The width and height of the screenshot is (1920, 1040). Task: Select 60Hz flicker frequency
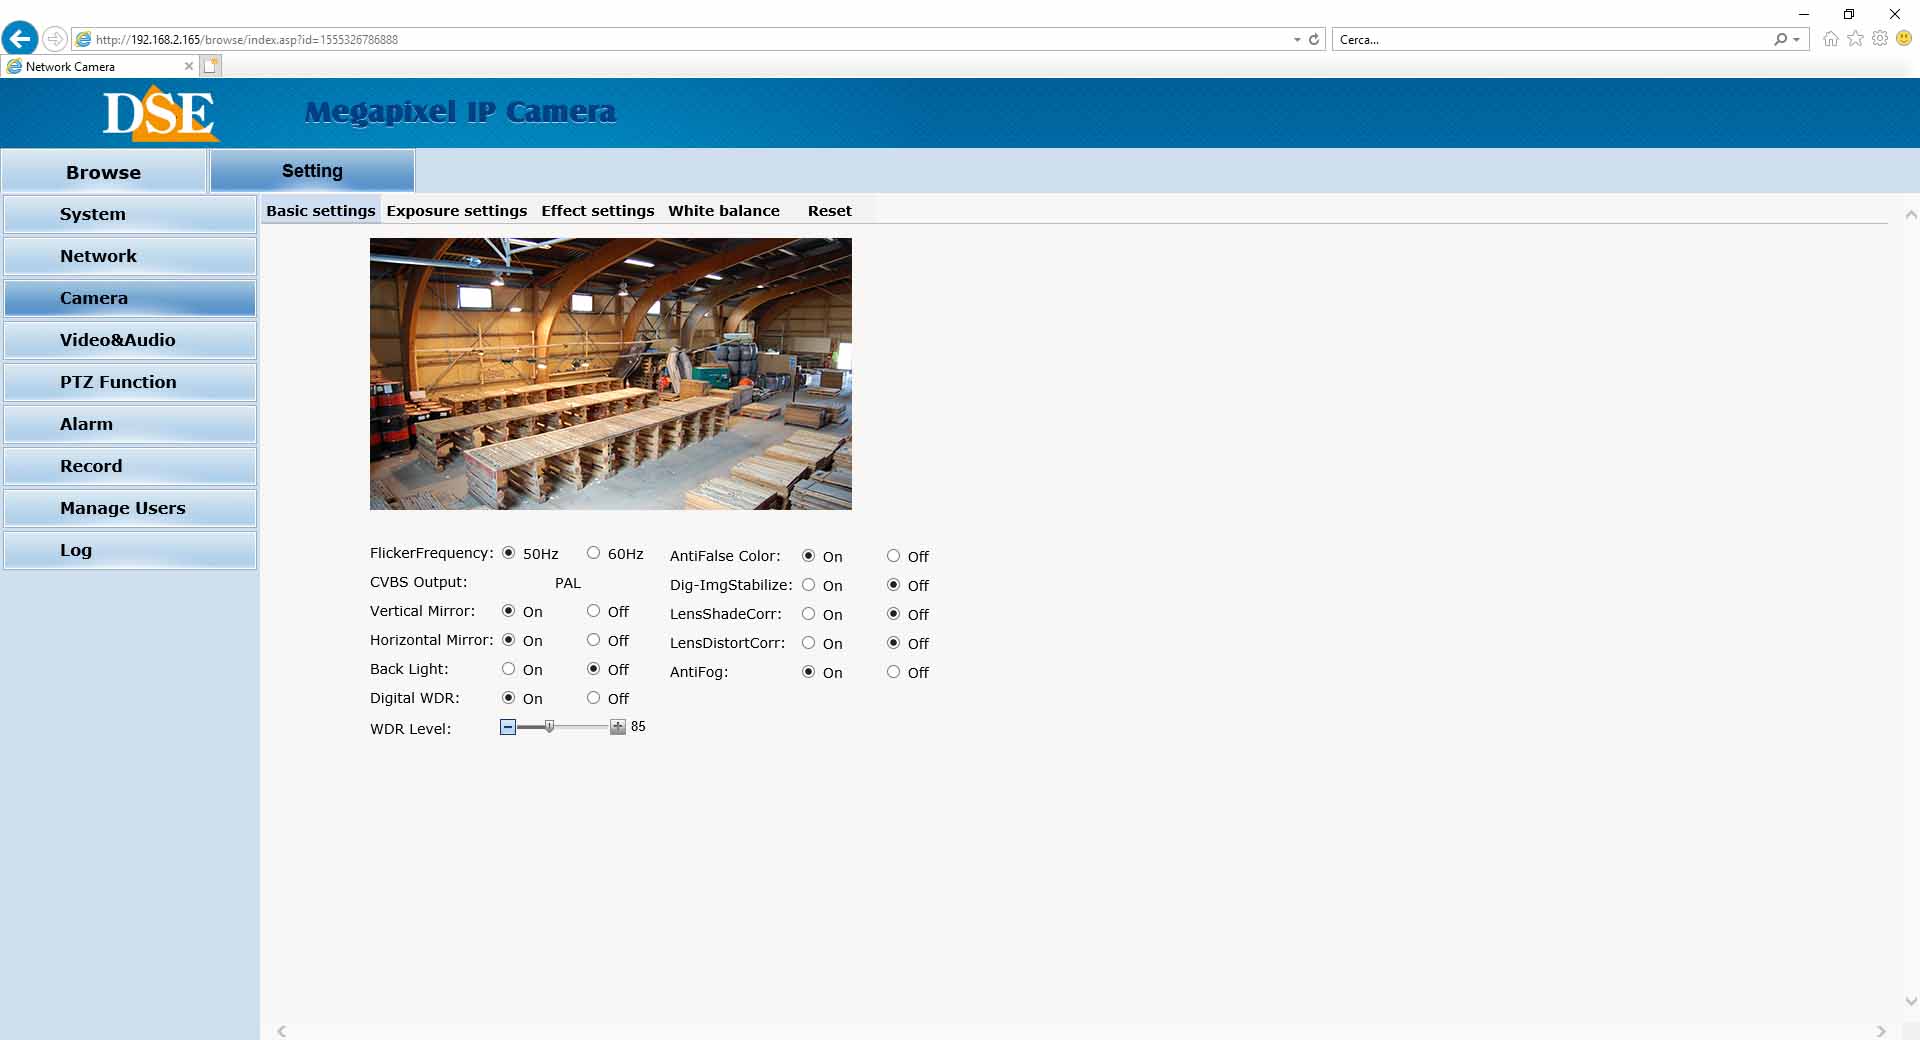593,553
